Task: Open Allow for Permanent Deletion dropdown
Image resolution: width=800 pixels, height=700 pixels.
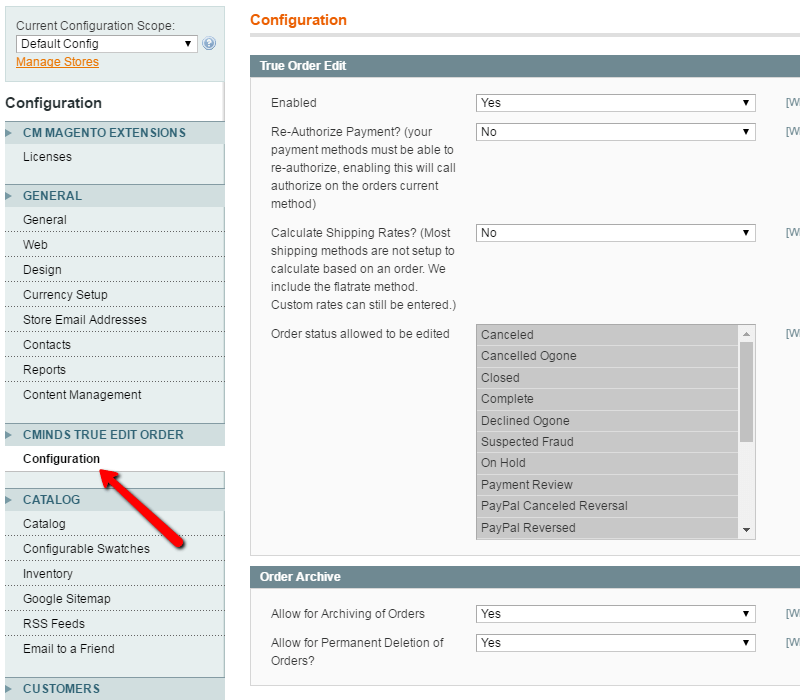Action: tap(615, 643)
